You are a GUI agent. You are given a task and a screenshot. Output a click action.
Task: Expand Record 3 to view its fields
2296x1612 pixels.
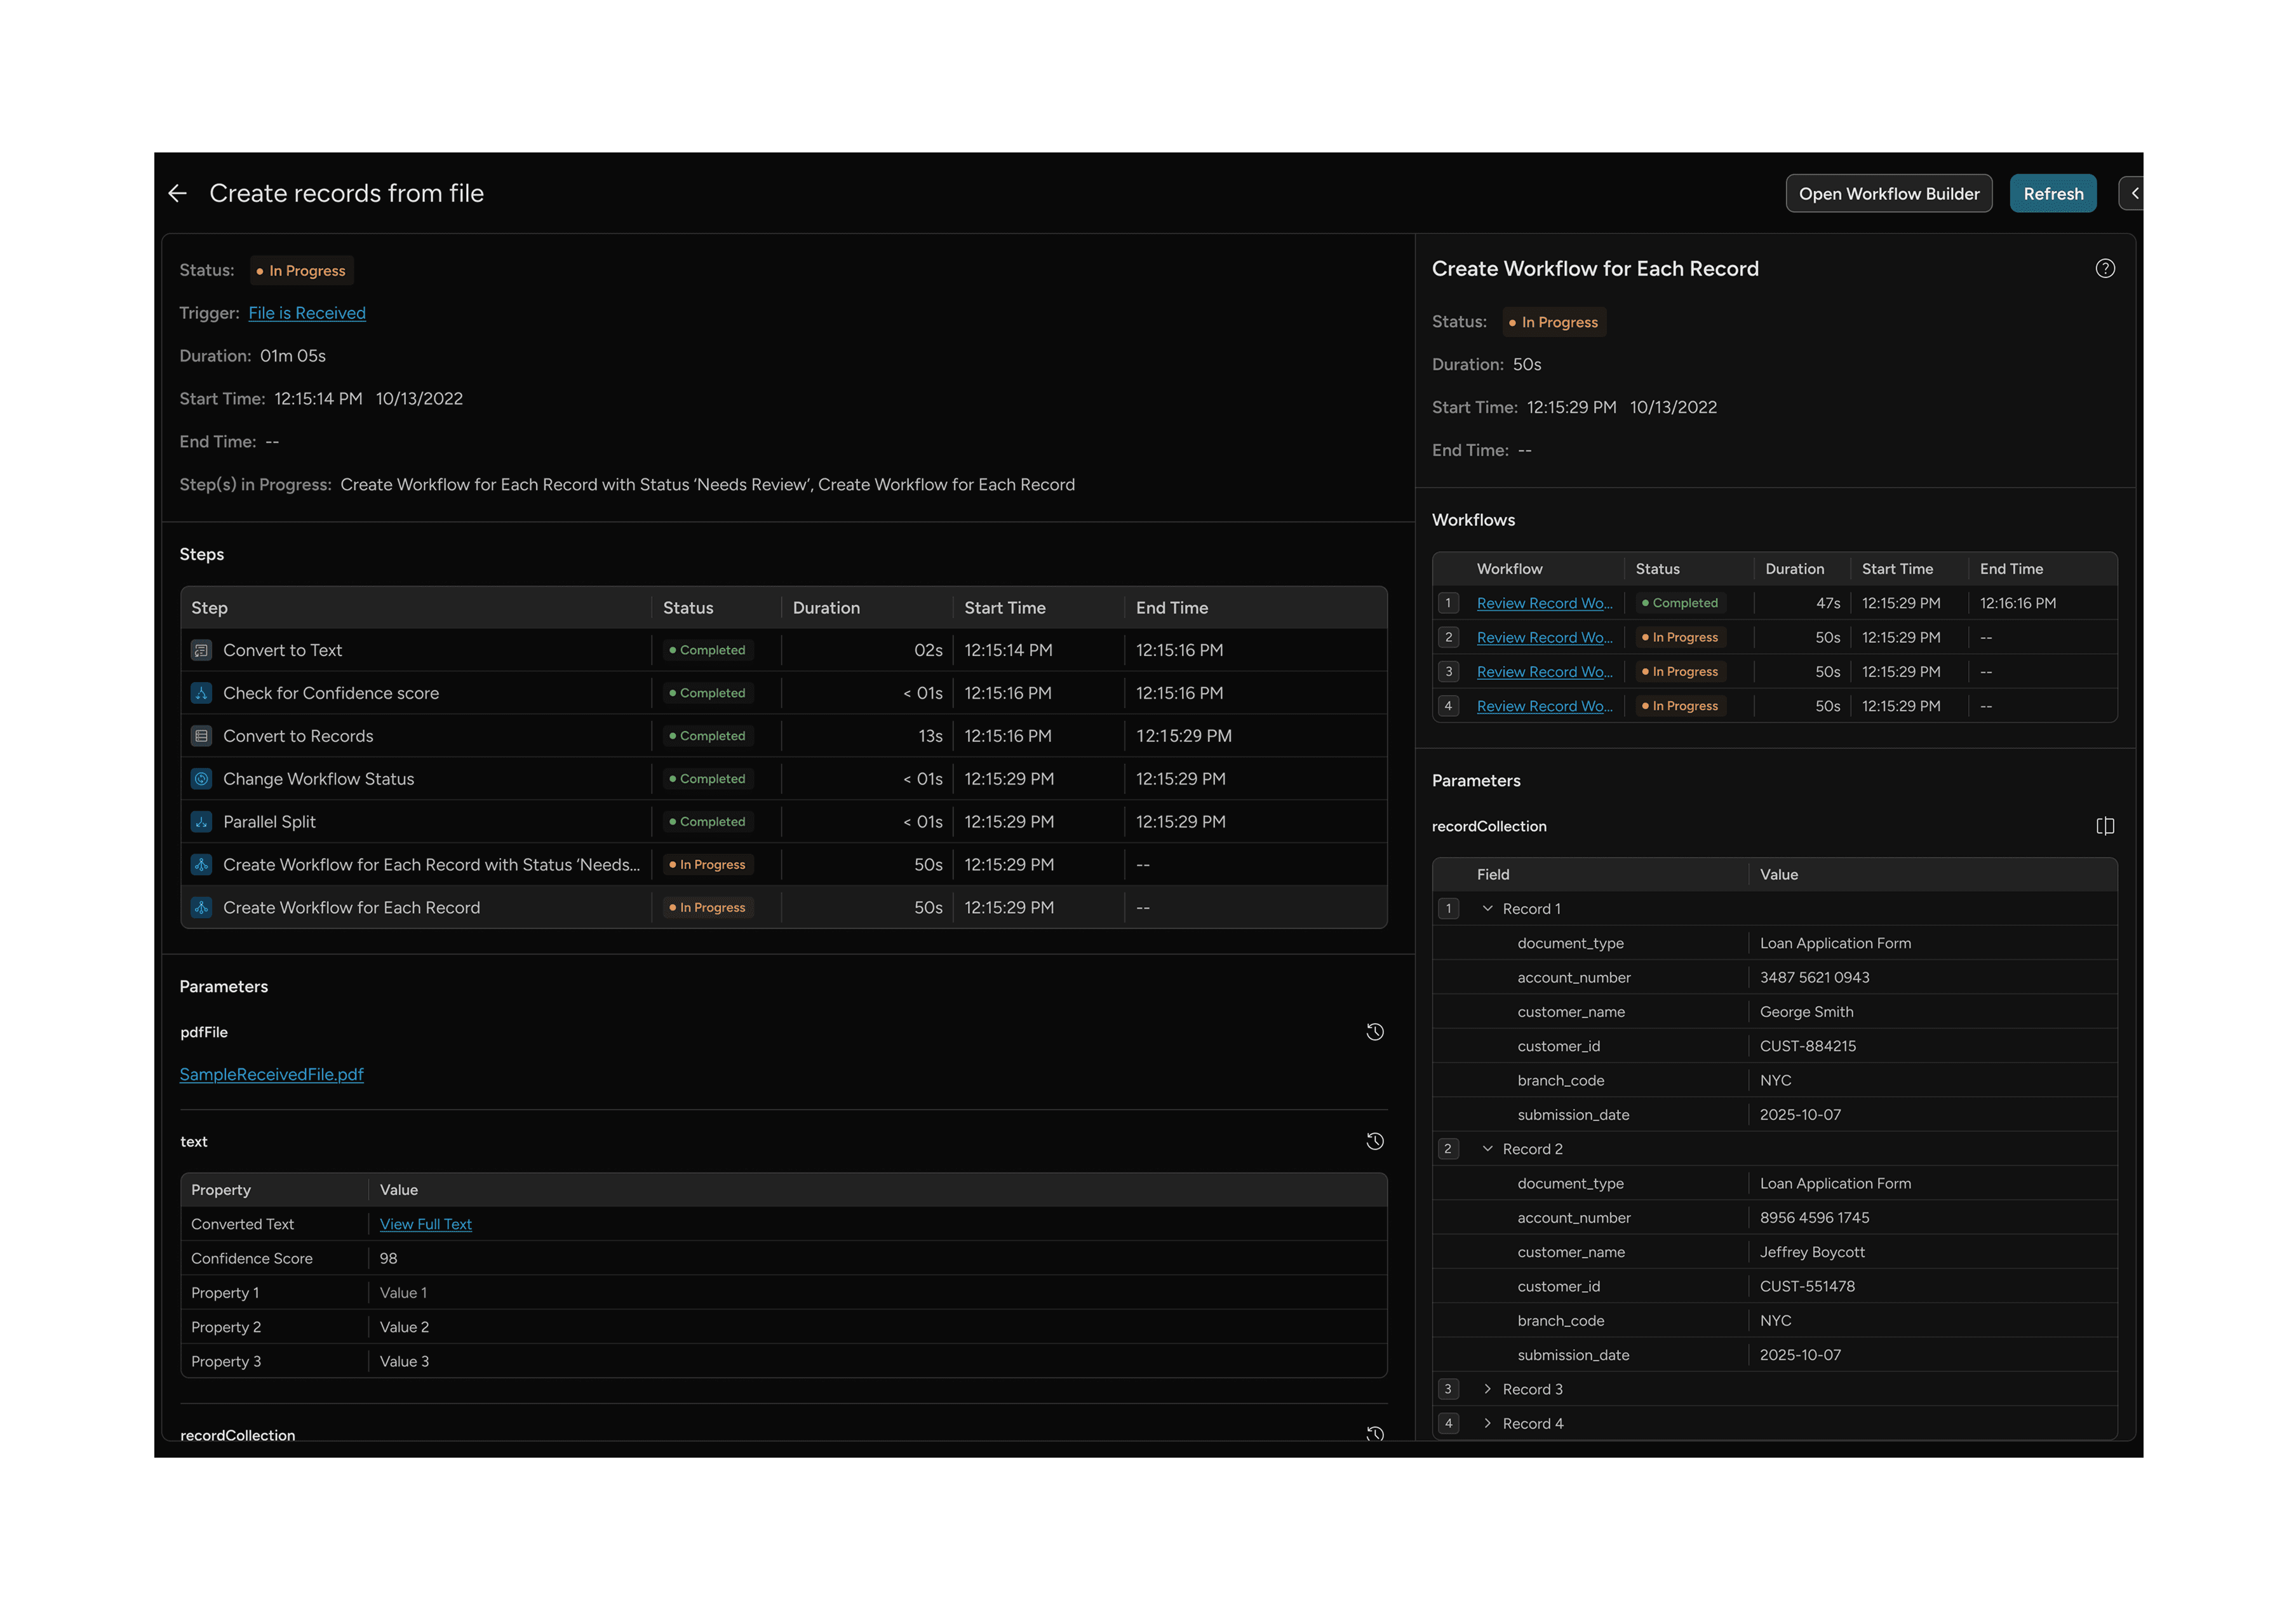coord(1488,1389)
